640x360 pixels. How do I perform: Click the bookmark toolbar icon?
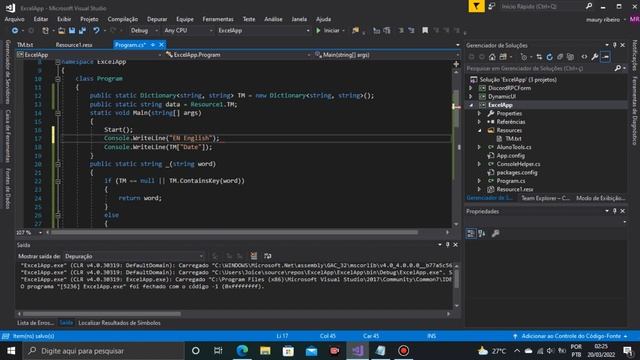[x=425, y=31]
